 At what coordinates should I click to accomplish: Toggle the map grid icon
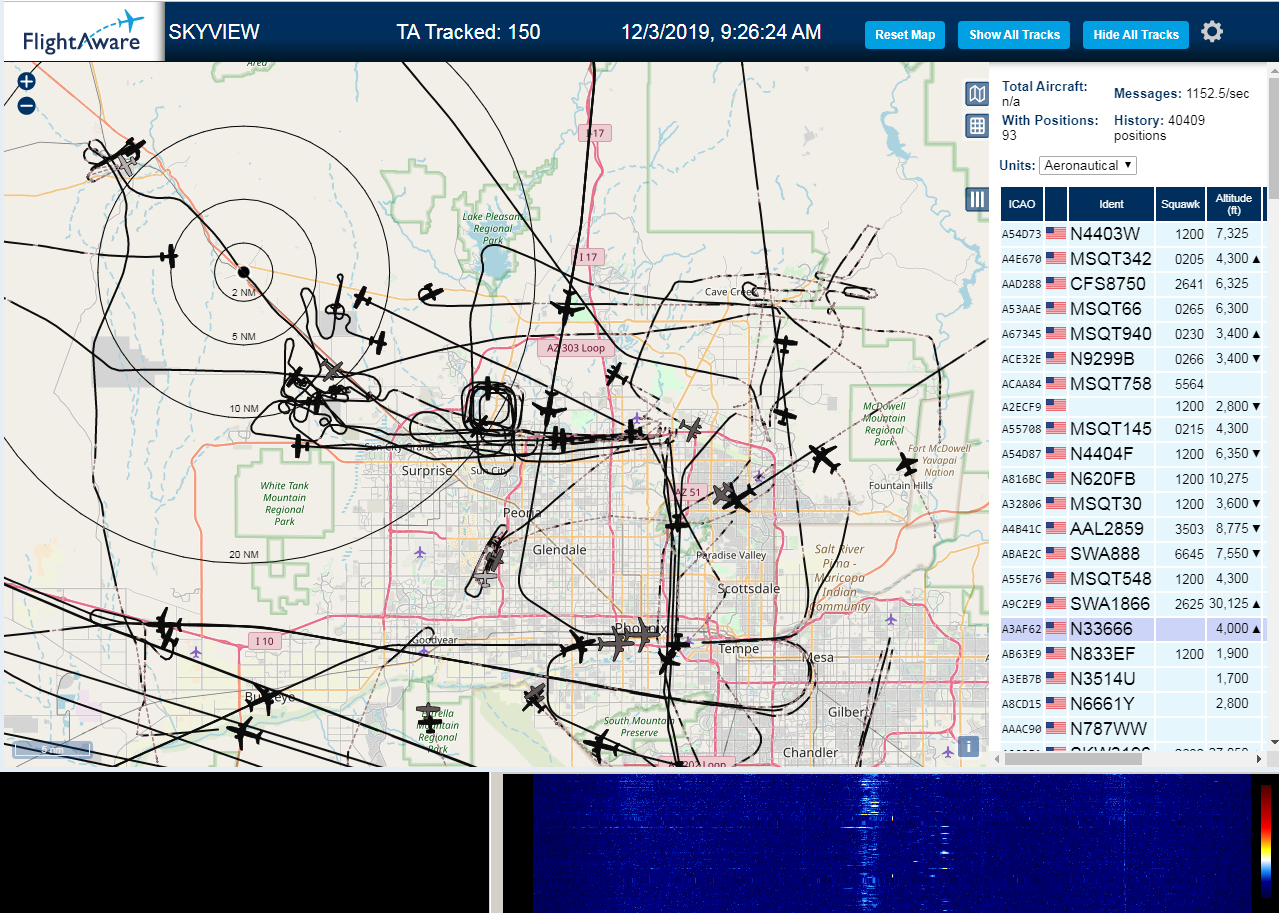point(977,126)
